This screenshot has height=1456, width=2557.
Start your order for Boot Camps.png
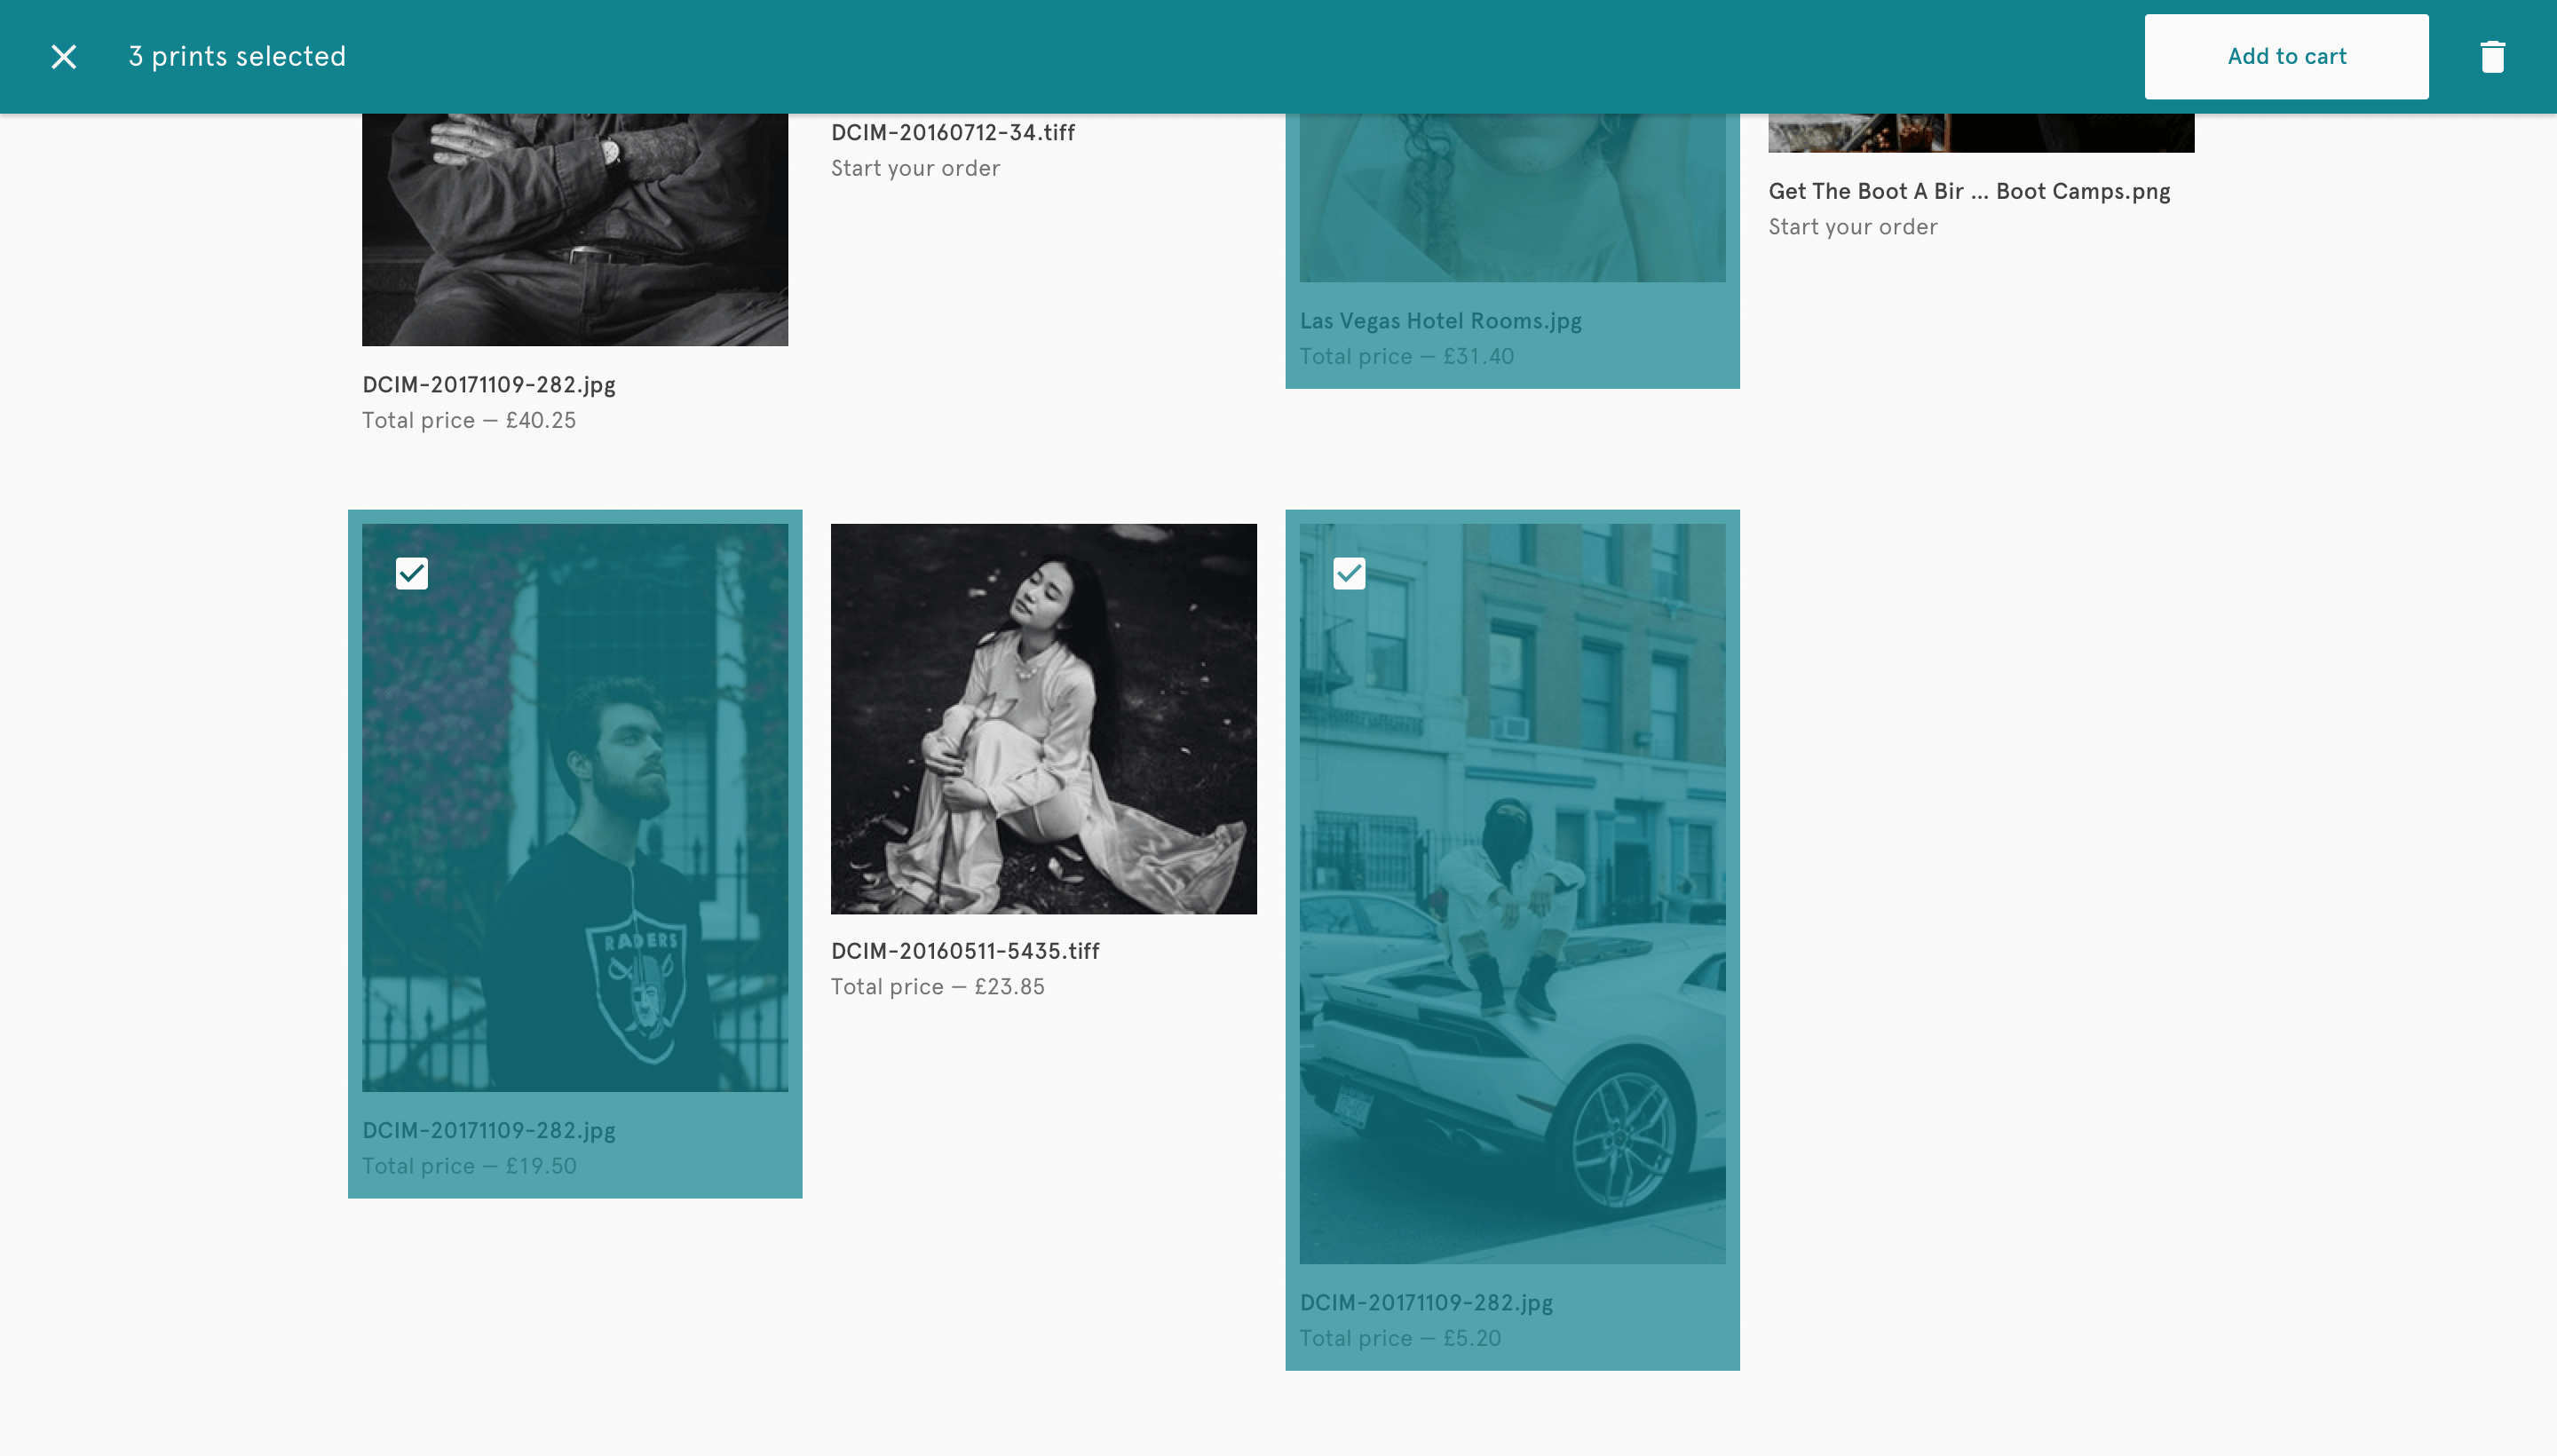1851,228
